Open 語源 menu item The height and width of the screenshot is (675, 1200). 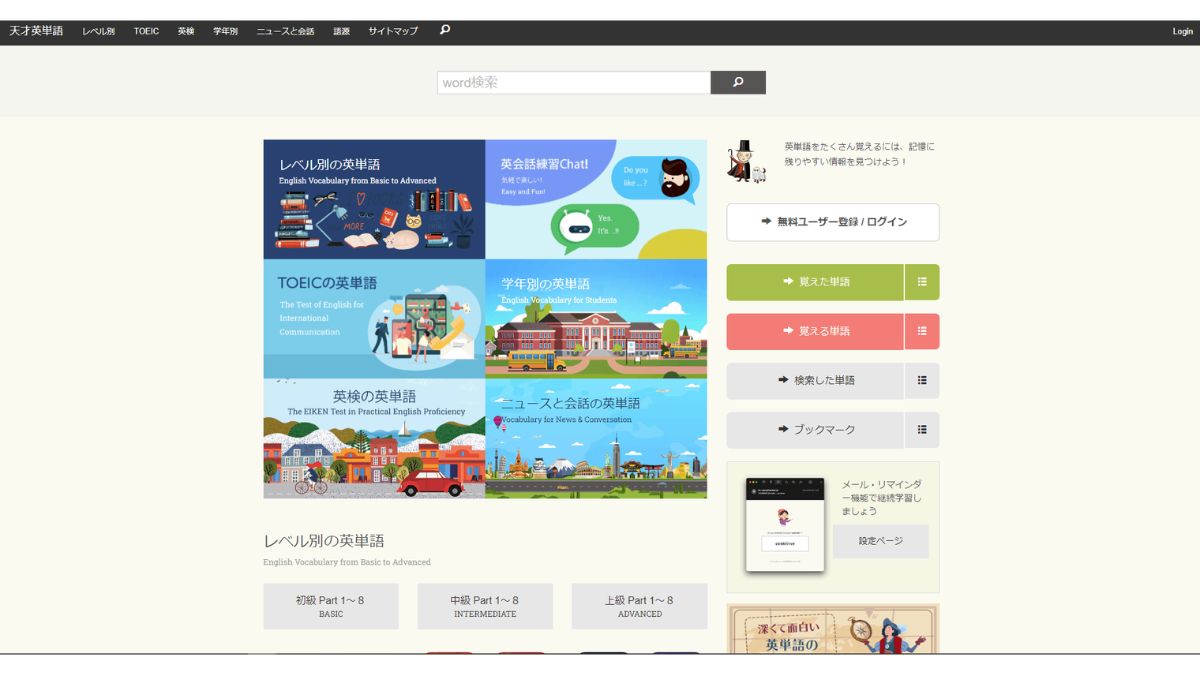coord(341,31)
